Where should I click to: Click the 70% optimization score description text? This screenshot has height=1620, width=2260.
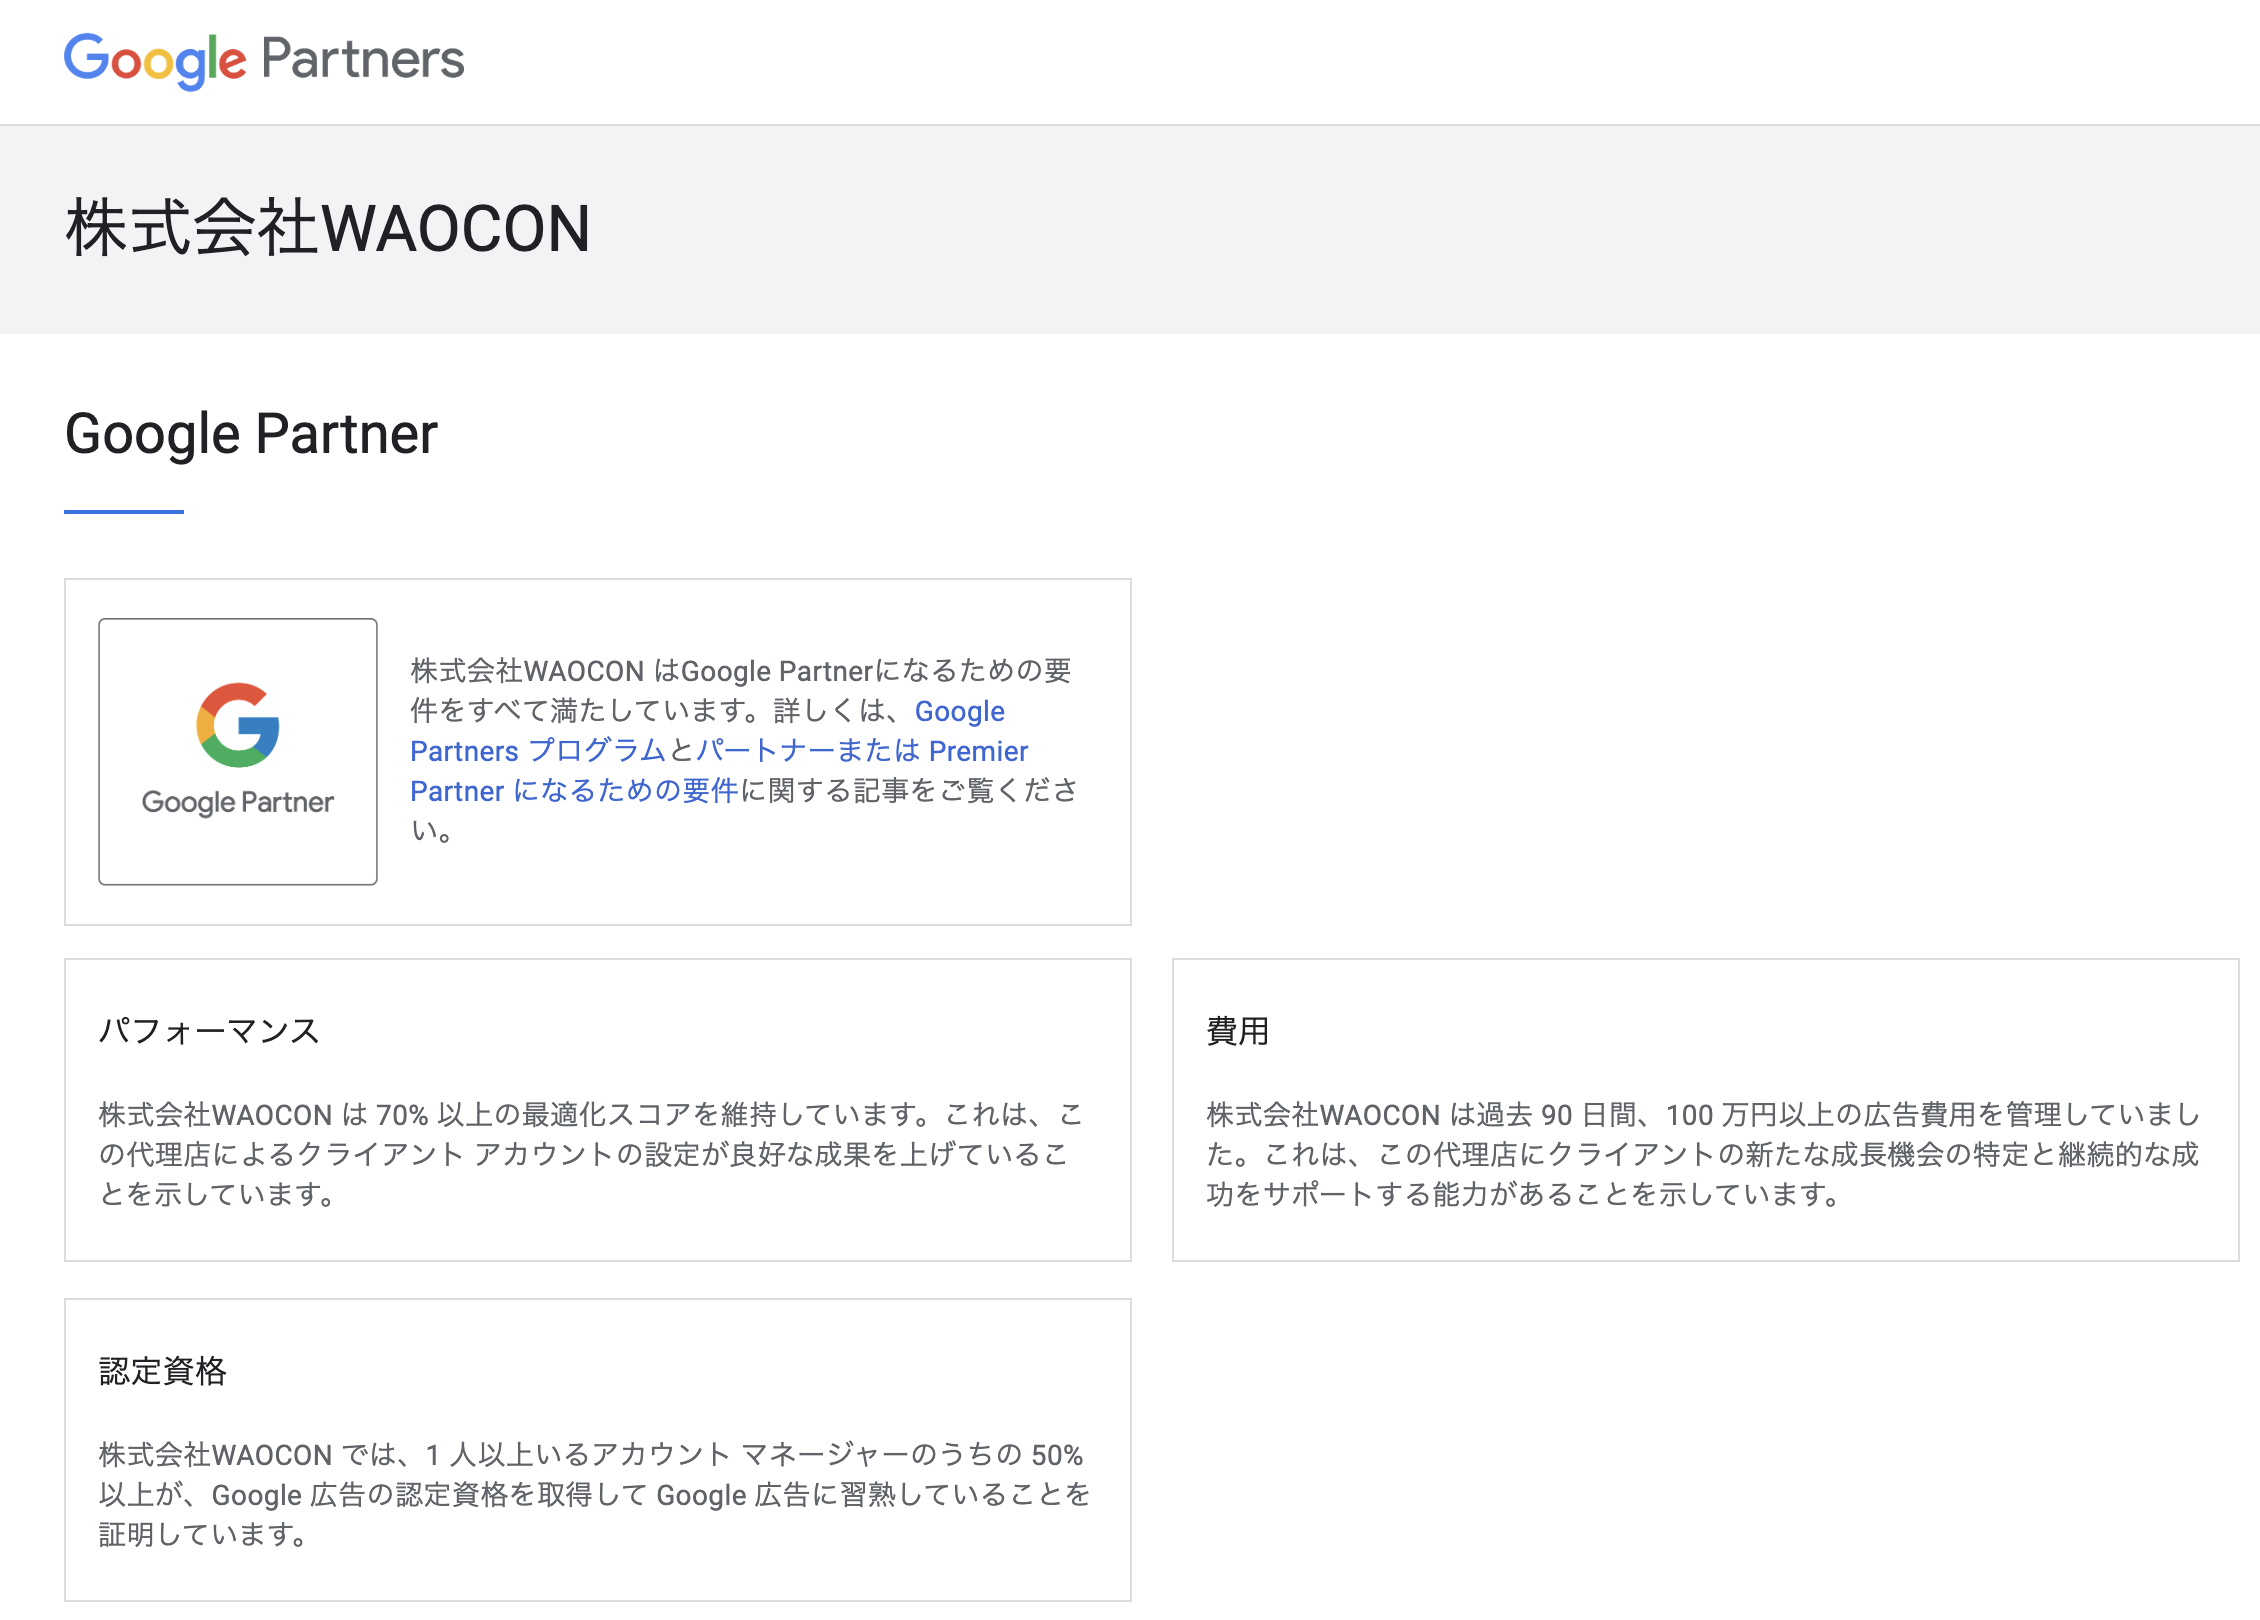pos(590,1154)
